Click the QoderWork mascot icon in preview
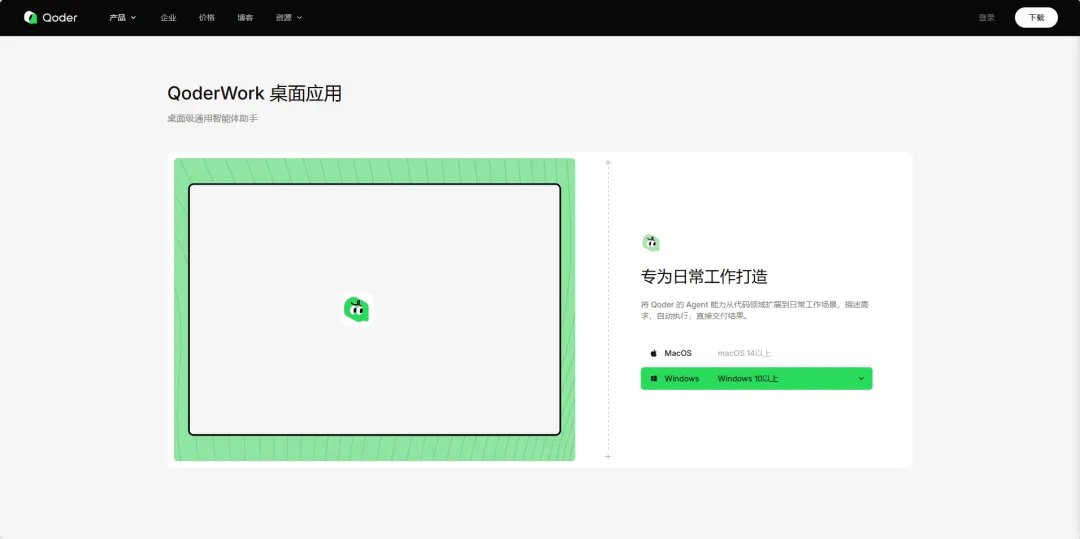The width and height of the screenshot is (1080, 539). coord(356,309)
